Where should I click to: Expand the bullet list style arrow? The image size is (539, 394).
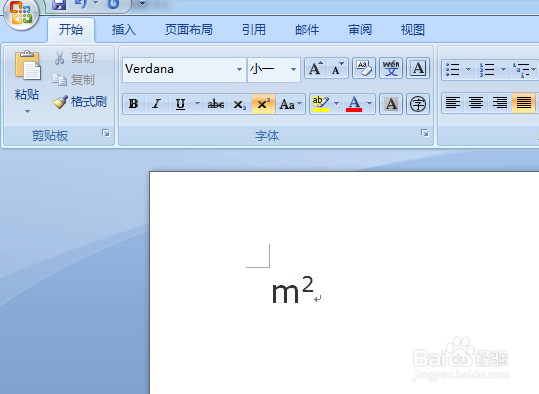pyautogui.click(x=468, y=69)
